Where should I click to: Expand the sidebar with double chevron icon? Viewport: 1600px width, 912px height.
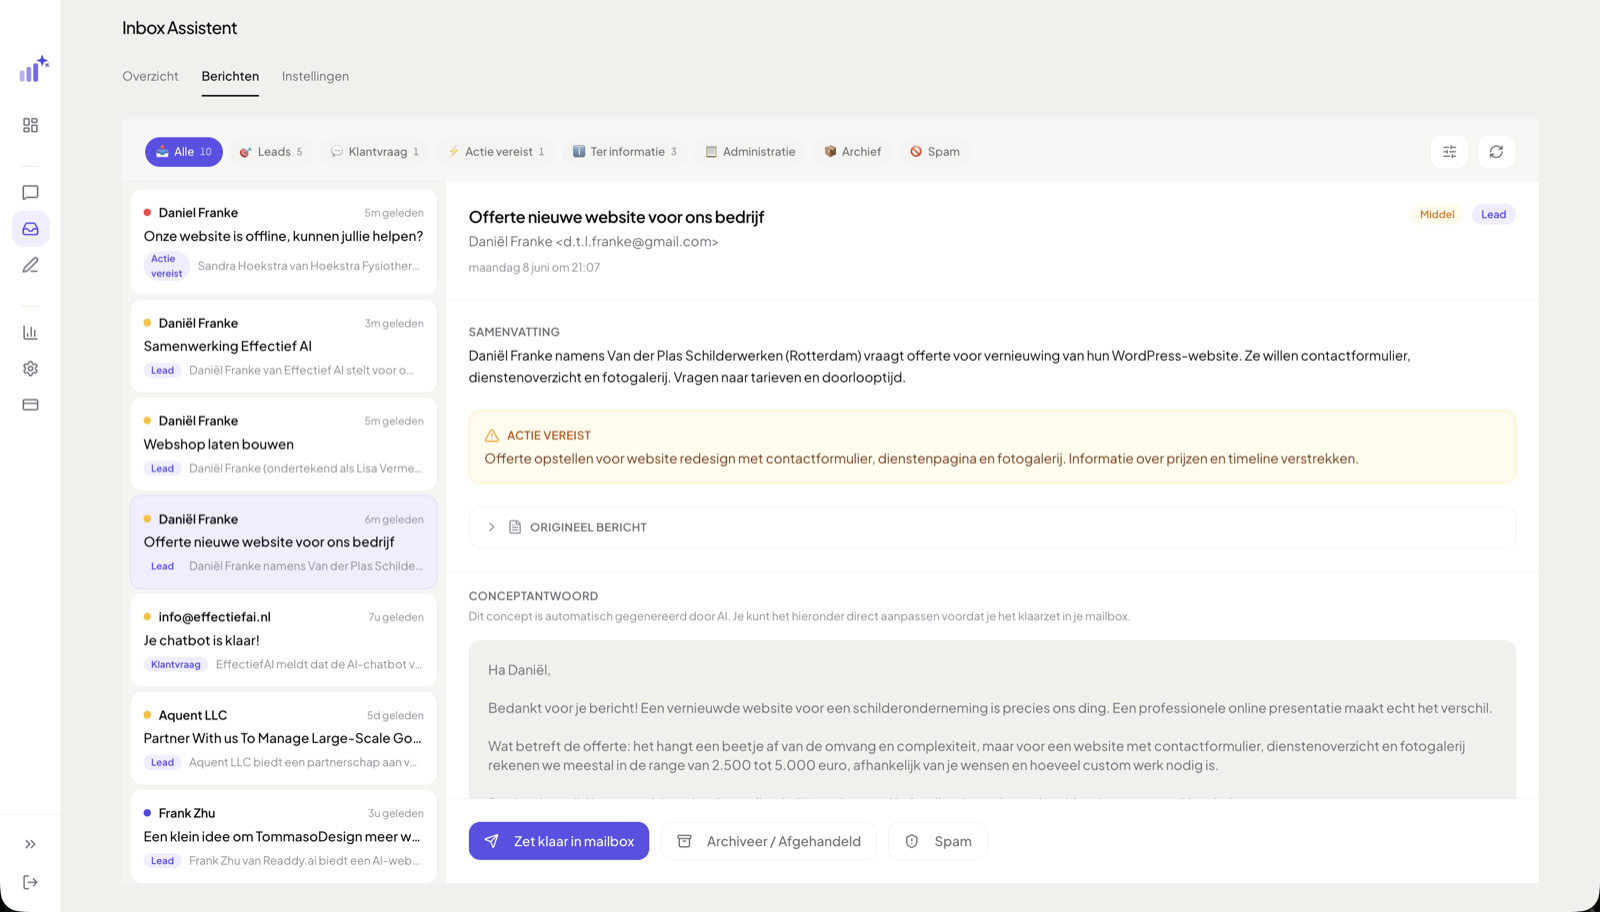[31, 844]
